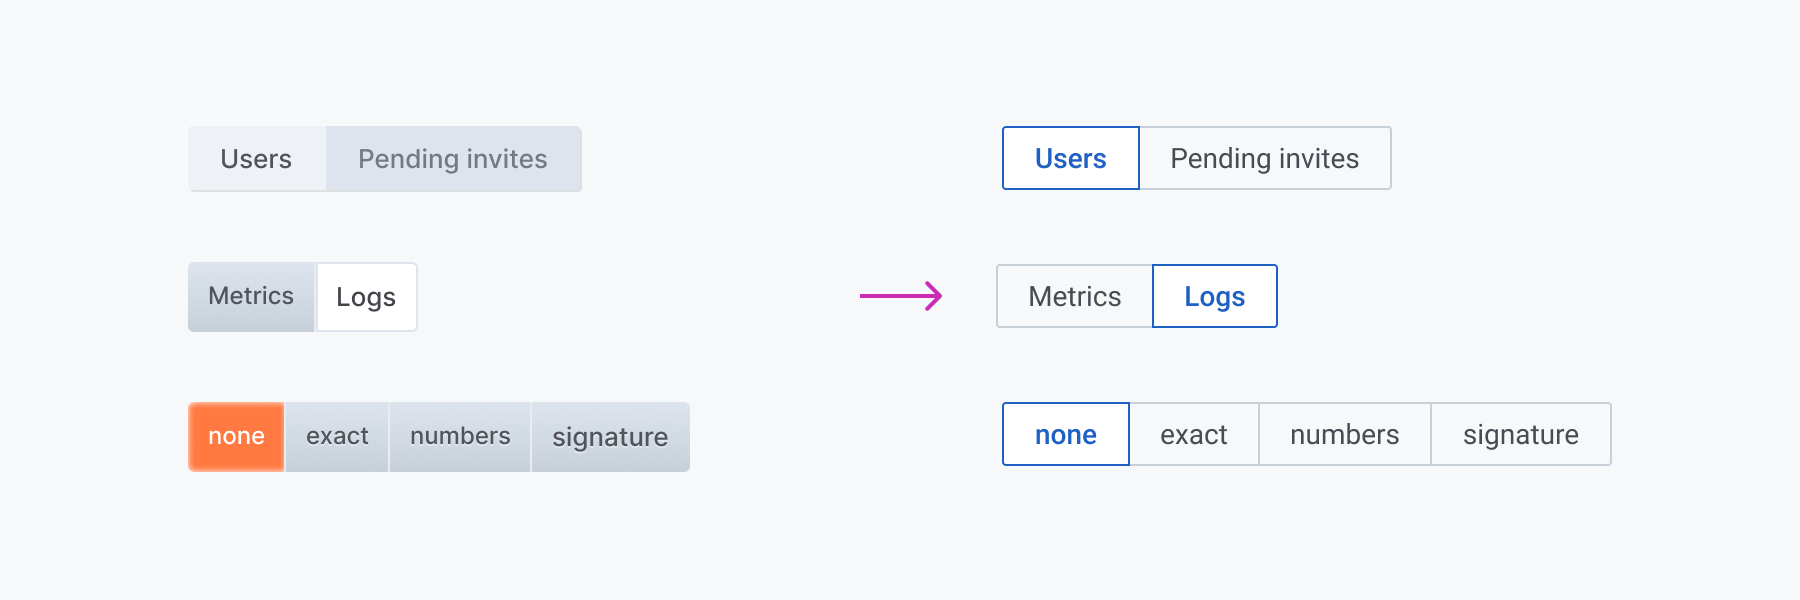Activate the Logs segment with blue border
Viewport: 1800px width, 600px height.
coord(1214,296)
